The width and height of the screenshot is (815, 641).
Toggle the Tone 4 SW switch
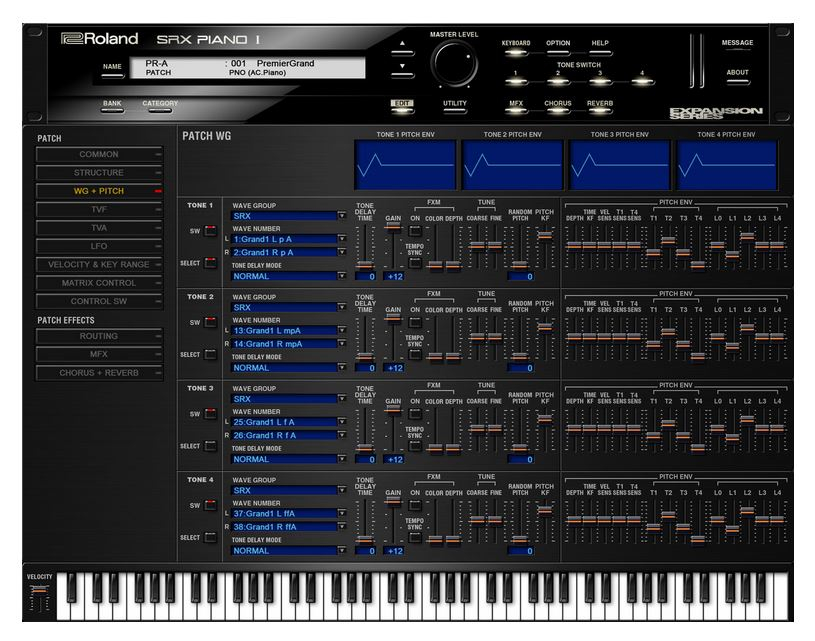click(x=210, y=505)
